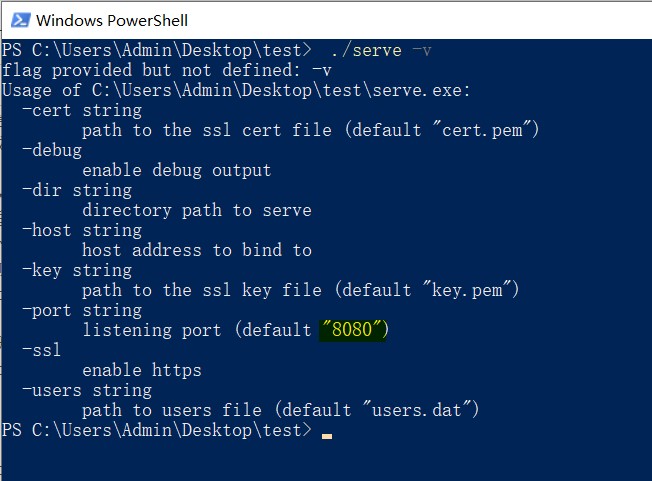Screen dimensions: 652x481
Task: Click the -key string option line
Action: tap(77, 270)
